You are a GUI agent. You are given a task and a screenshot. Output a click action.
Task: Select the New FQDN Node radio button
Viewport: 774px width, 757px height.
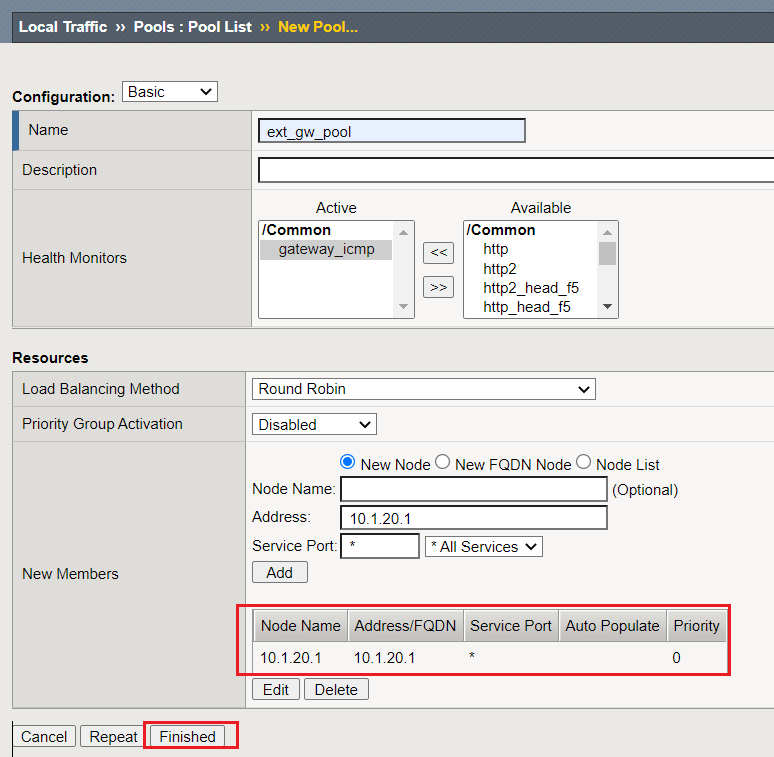pos(442,462)
